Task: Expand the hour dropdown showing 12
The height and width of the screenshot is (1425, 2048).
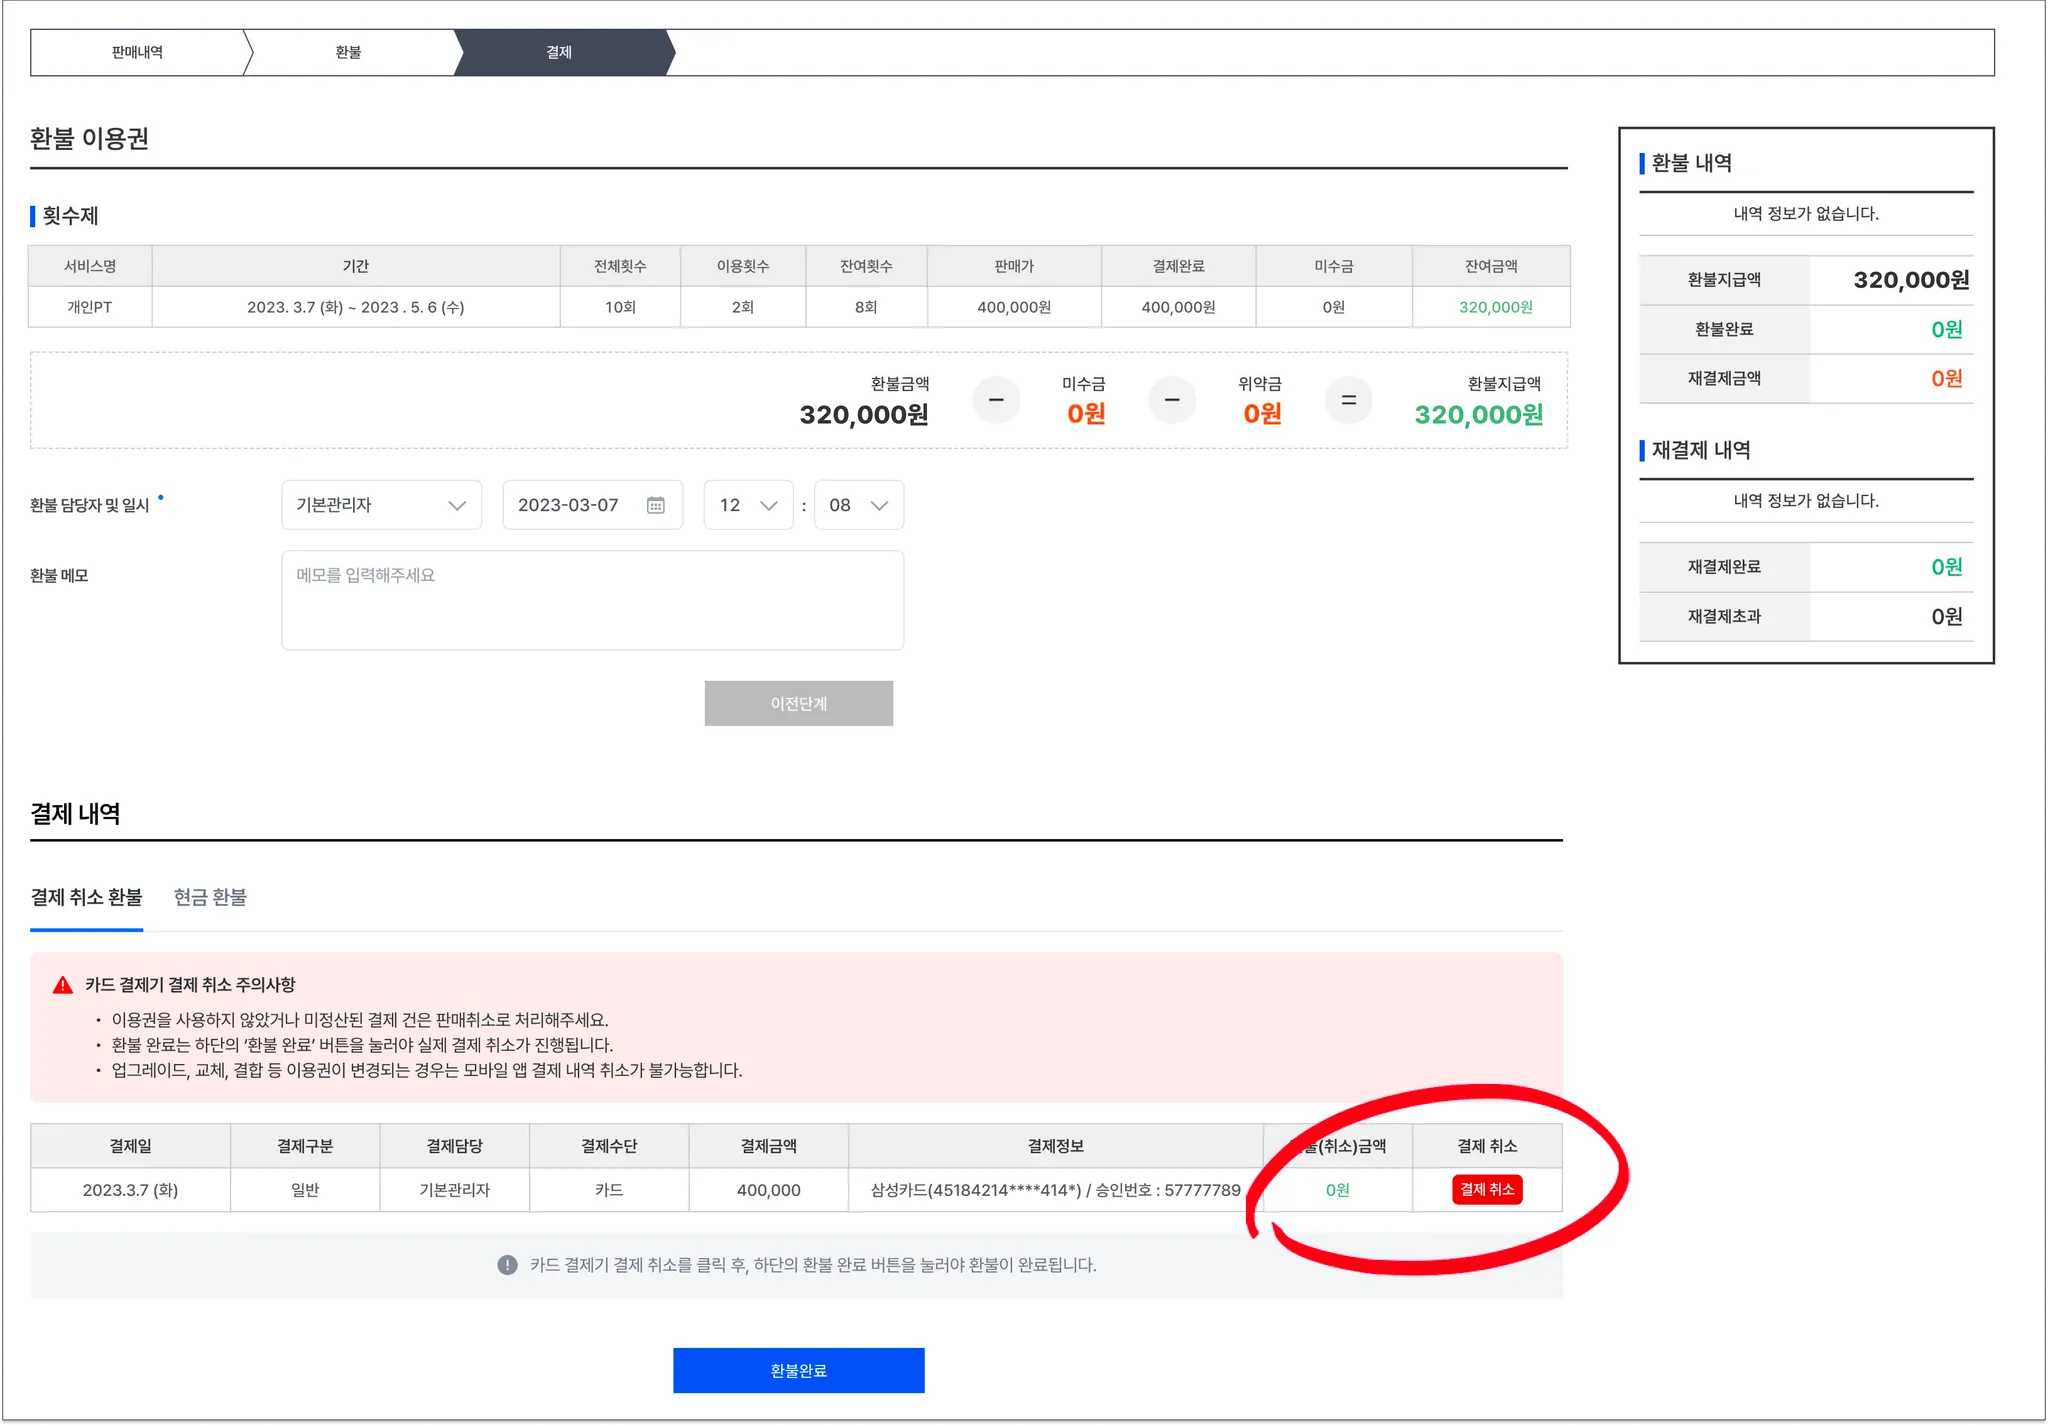Action: pos(748,505)
